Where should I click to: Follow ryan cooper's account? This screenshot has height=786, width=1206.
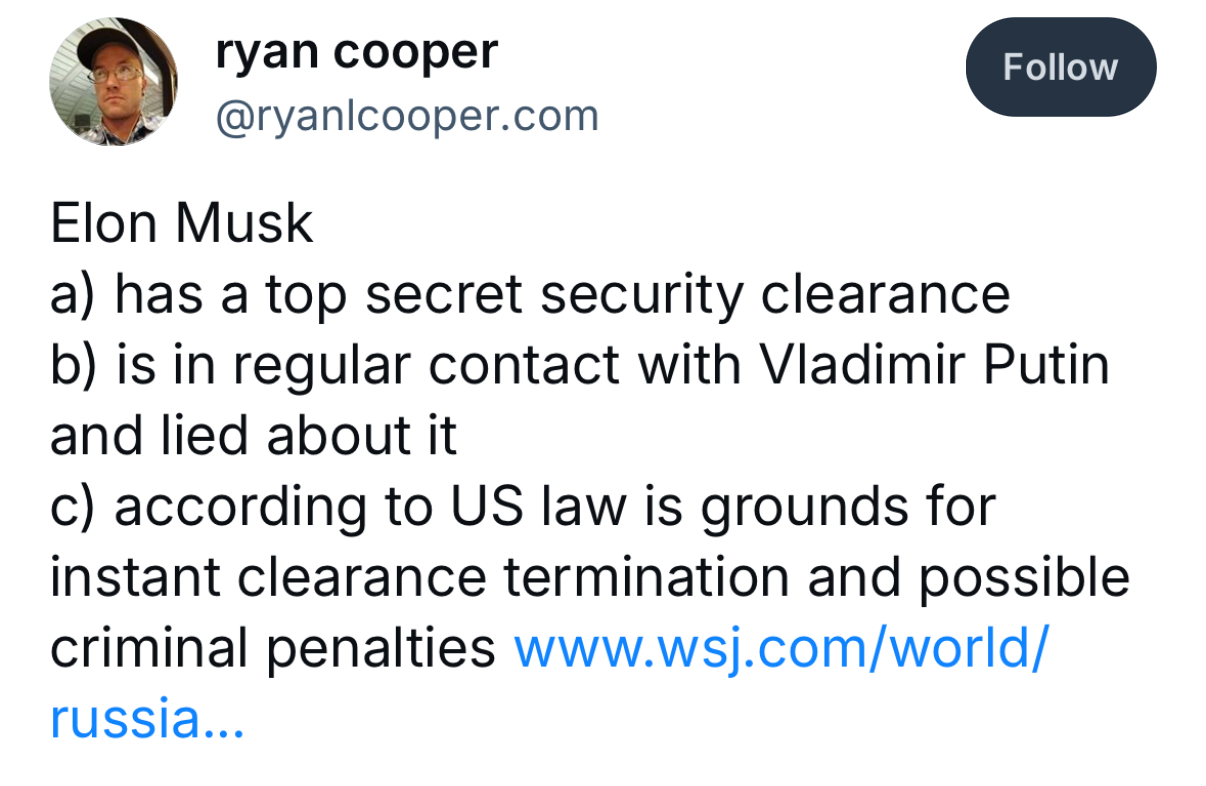pyautogui.click(x=1060, y=67)
